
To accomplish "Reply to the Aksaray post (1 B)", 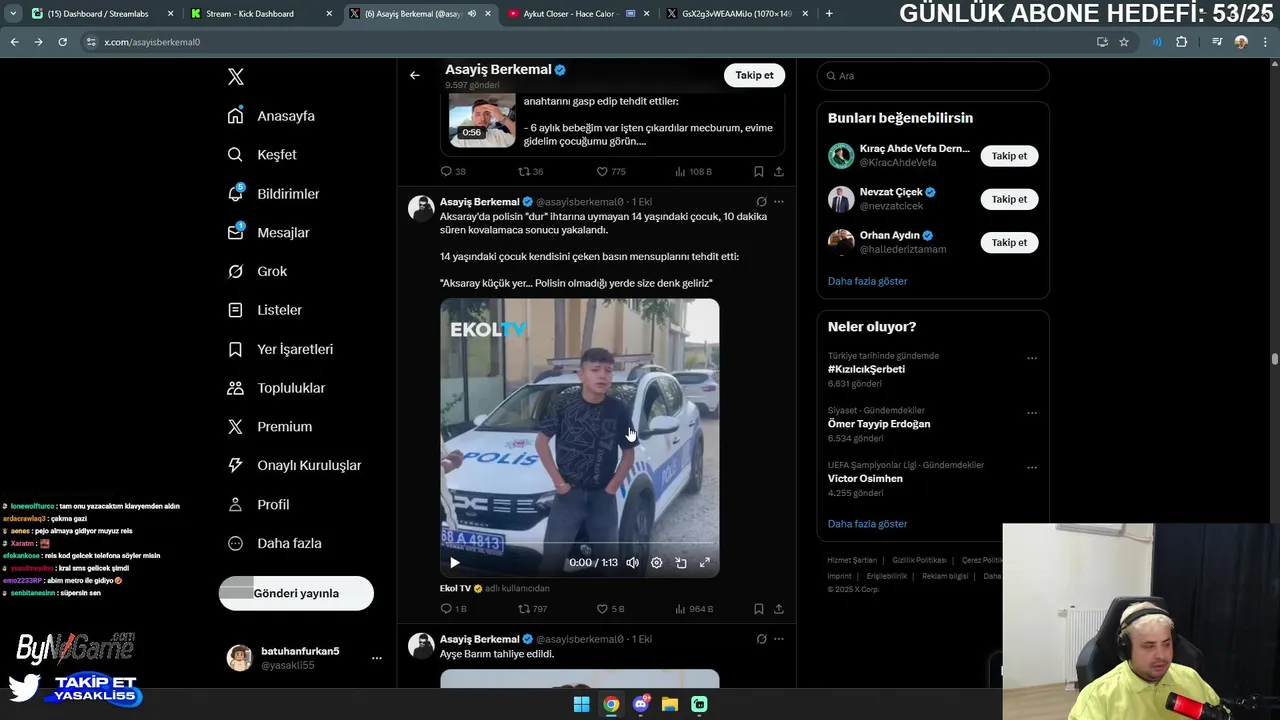I will click(453, 609).
